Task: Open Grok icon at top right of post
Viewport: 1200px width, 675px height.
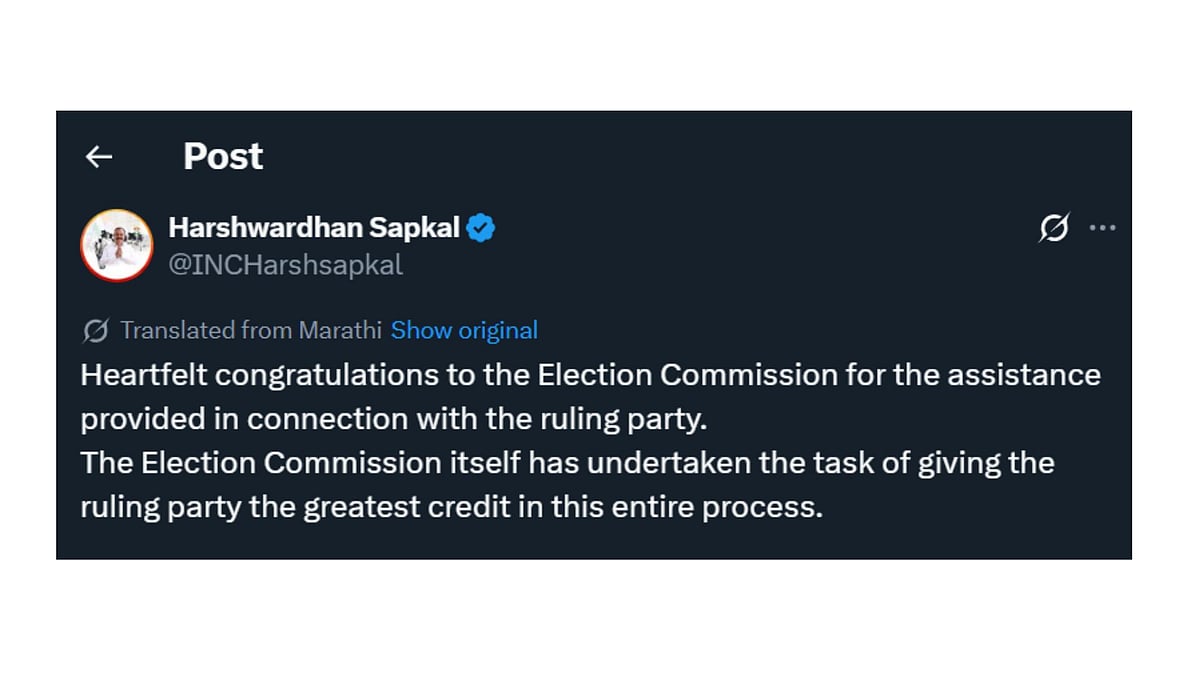Action: [x=1054, y=229]
